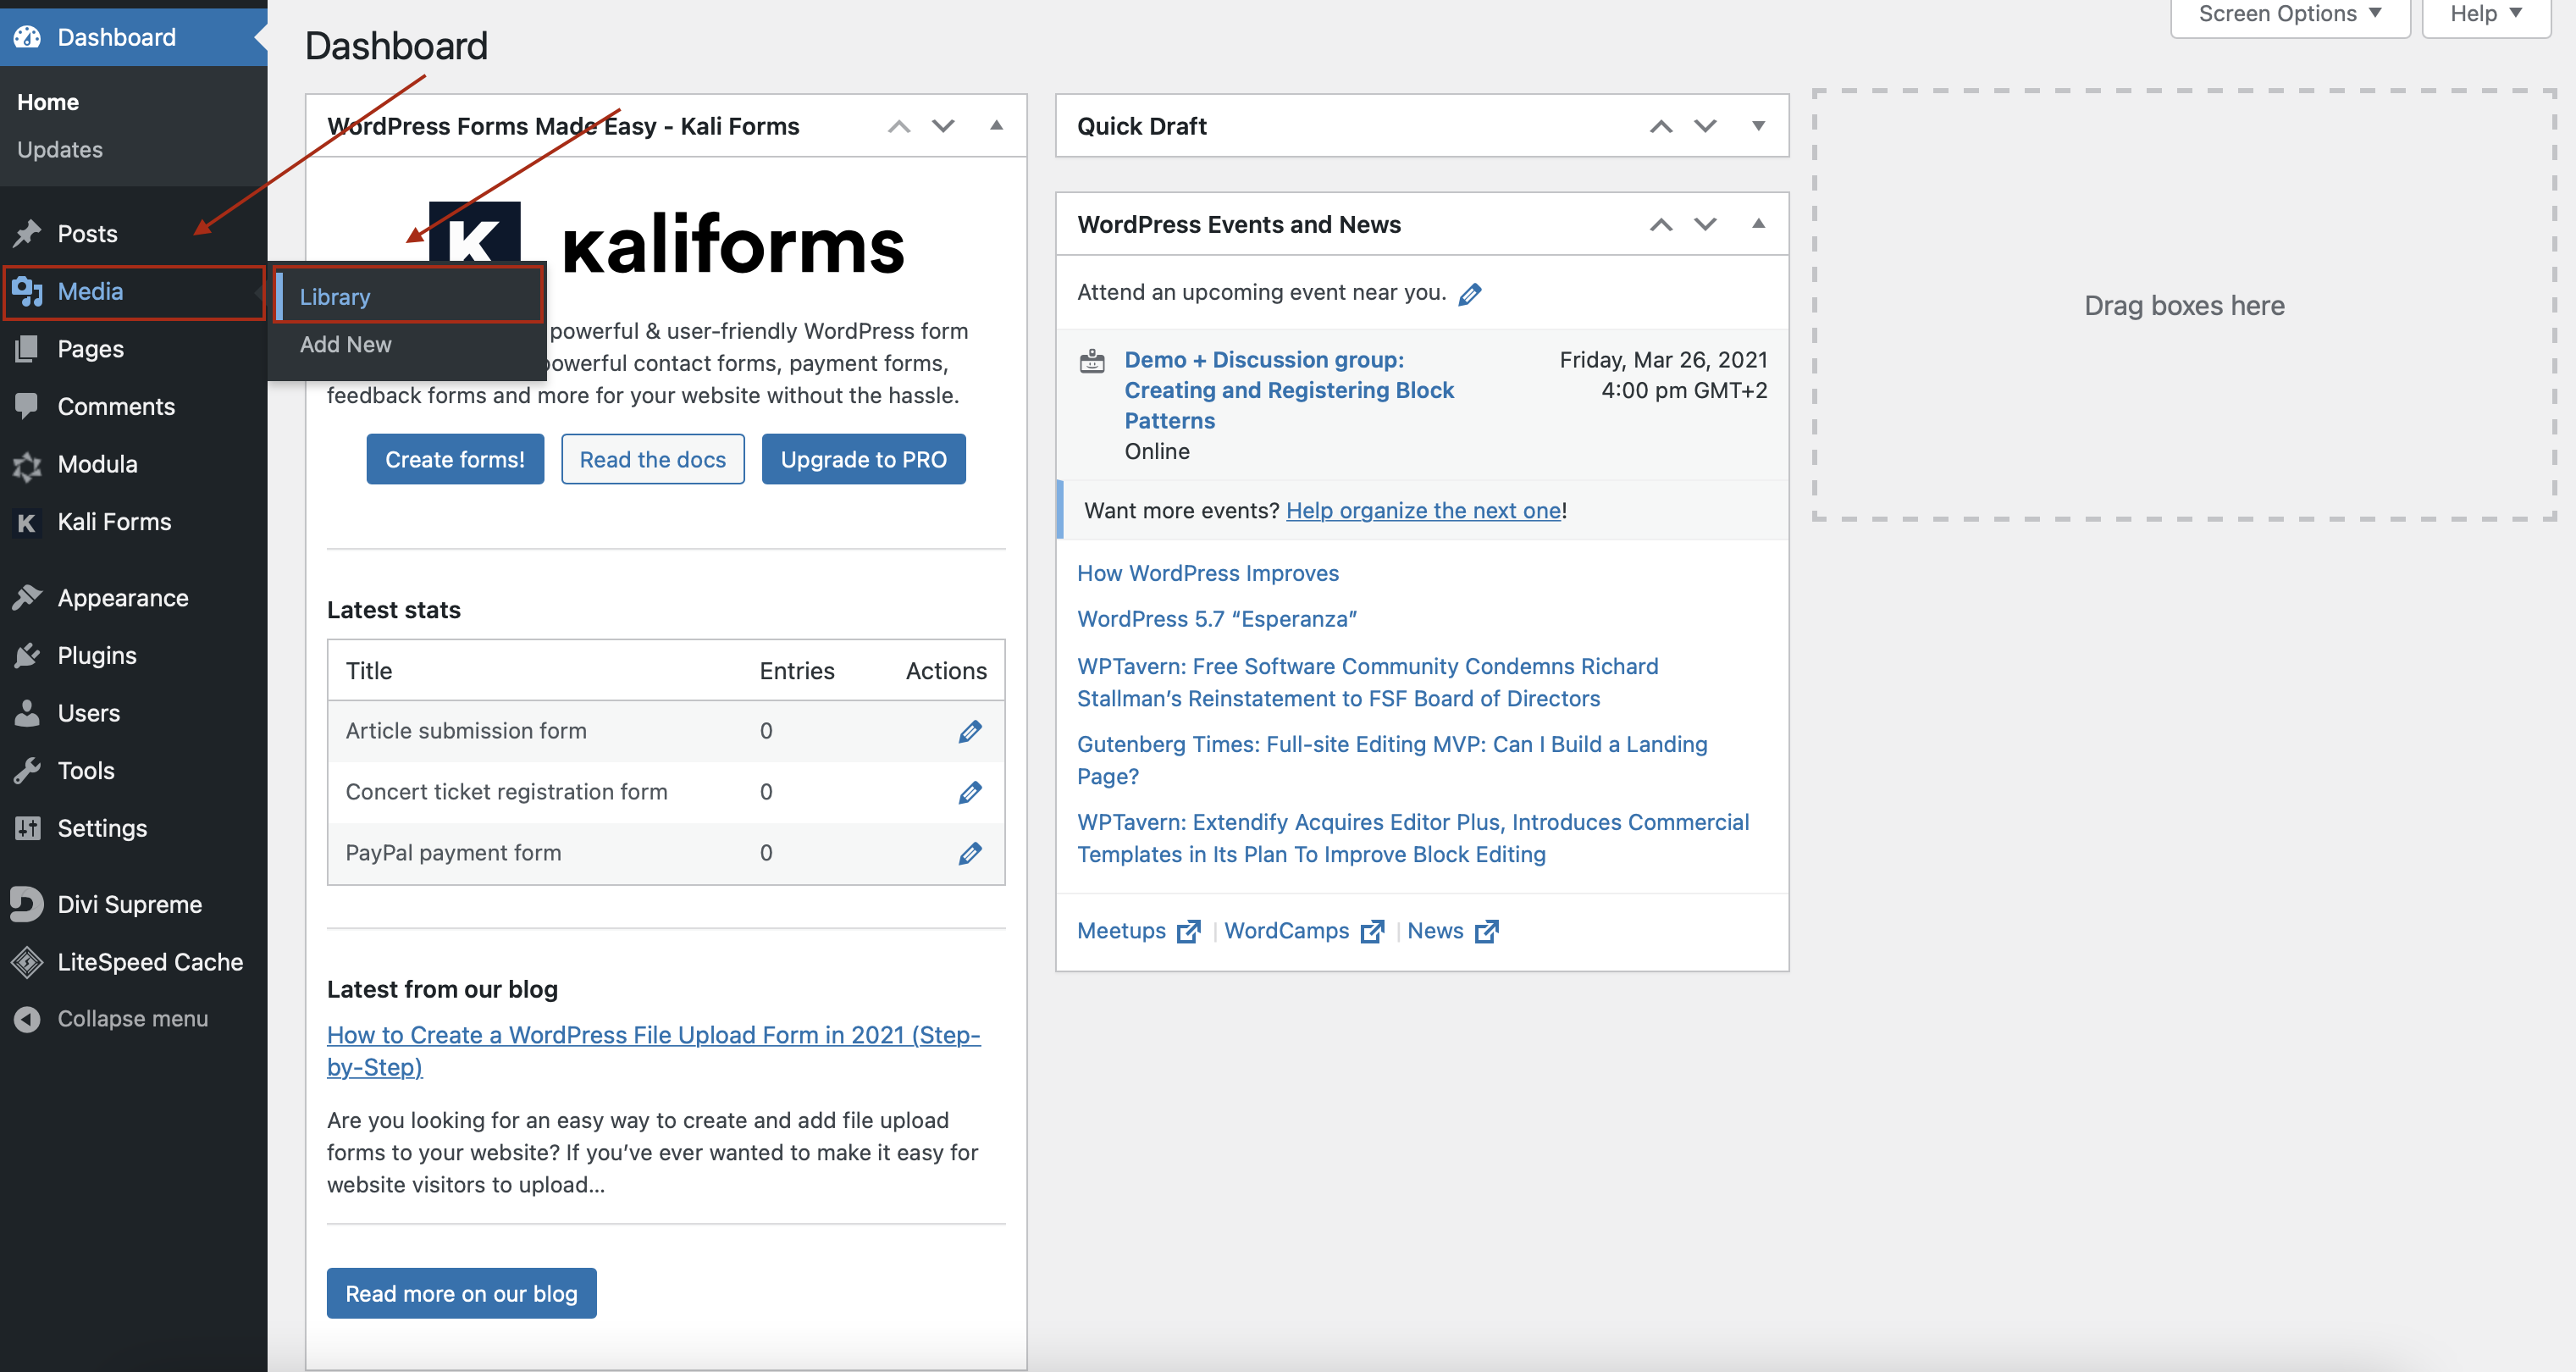The height and width of the screenshot is (1372, 2576).
Task: Open the Appearance brush icon
Action: pos(28,597)
